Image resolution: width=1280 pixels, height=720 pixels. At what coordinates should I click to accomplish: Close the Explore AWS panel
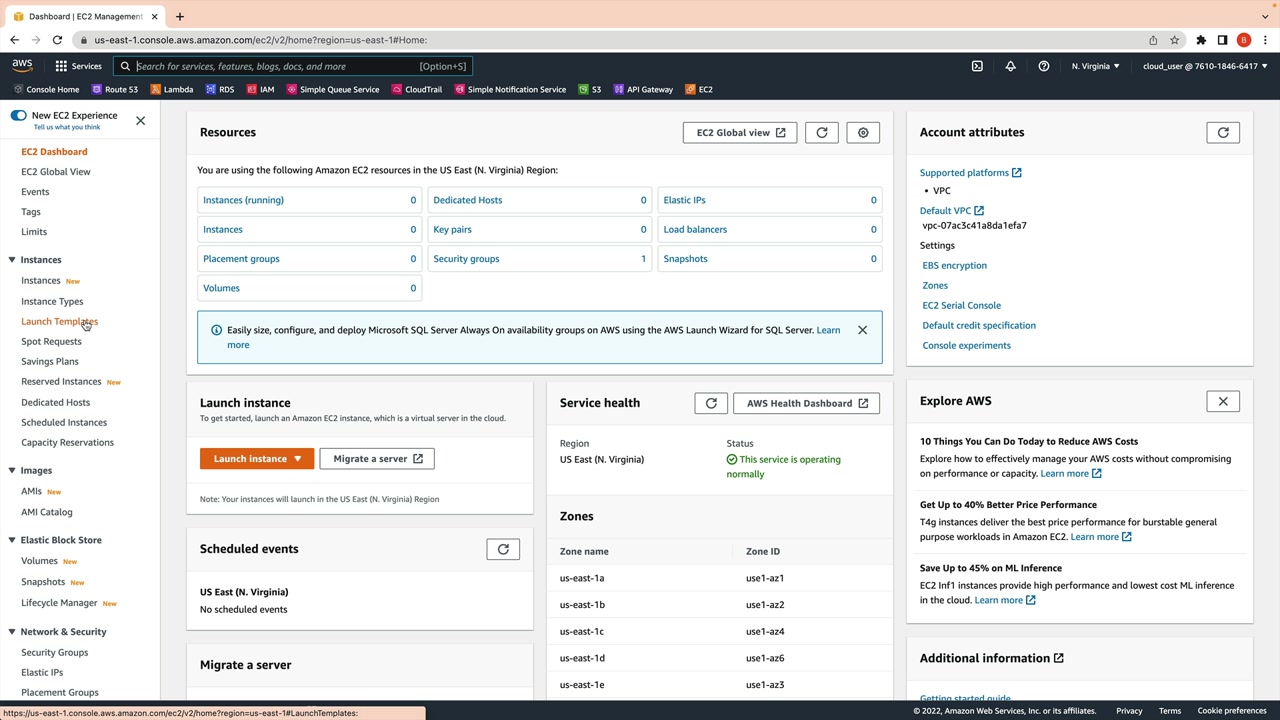coord(1223,401)
